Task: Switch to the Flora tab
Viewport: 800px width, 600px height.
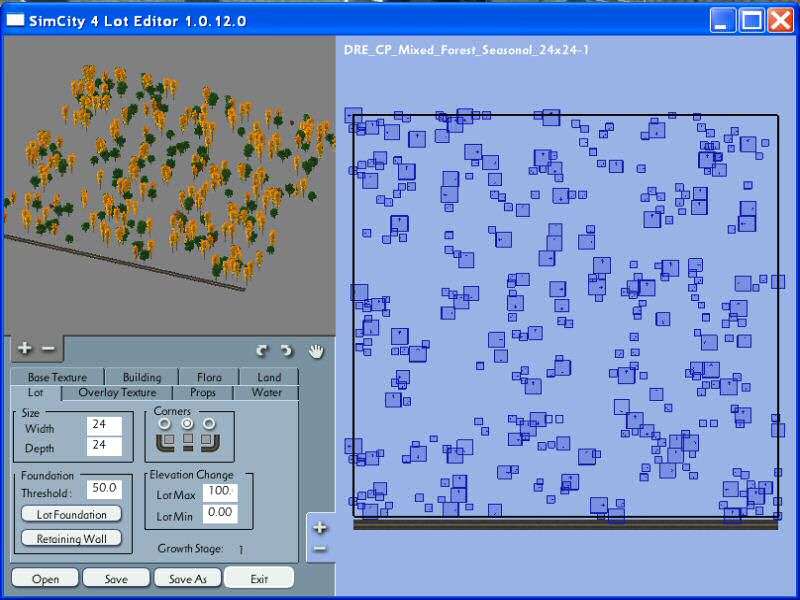Action: tap(209, 377)
